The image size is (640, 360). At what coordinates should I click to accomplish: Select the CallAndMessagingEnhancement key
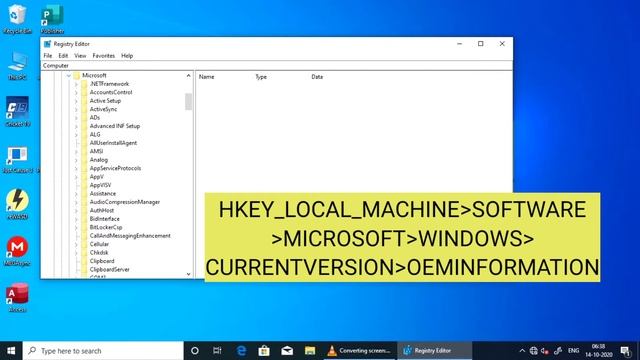[130, 236]
